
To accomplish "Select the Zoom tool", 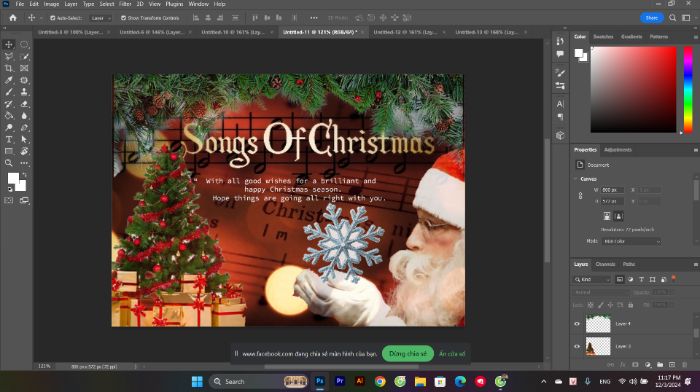I will tap(8, 163).
